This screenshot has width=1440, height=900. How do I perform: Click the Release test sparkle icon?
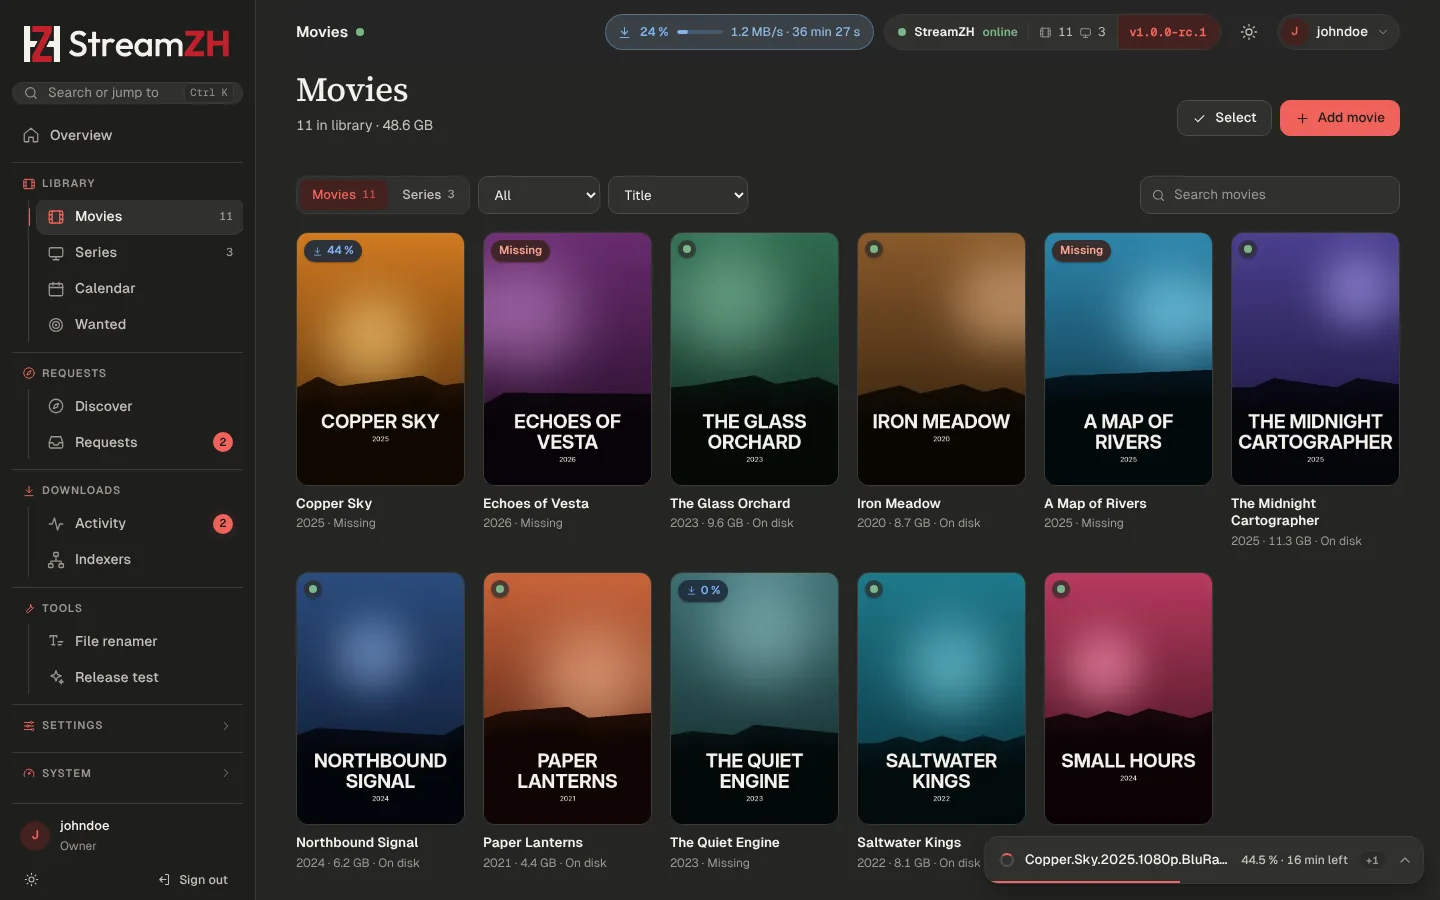(56, 677)
